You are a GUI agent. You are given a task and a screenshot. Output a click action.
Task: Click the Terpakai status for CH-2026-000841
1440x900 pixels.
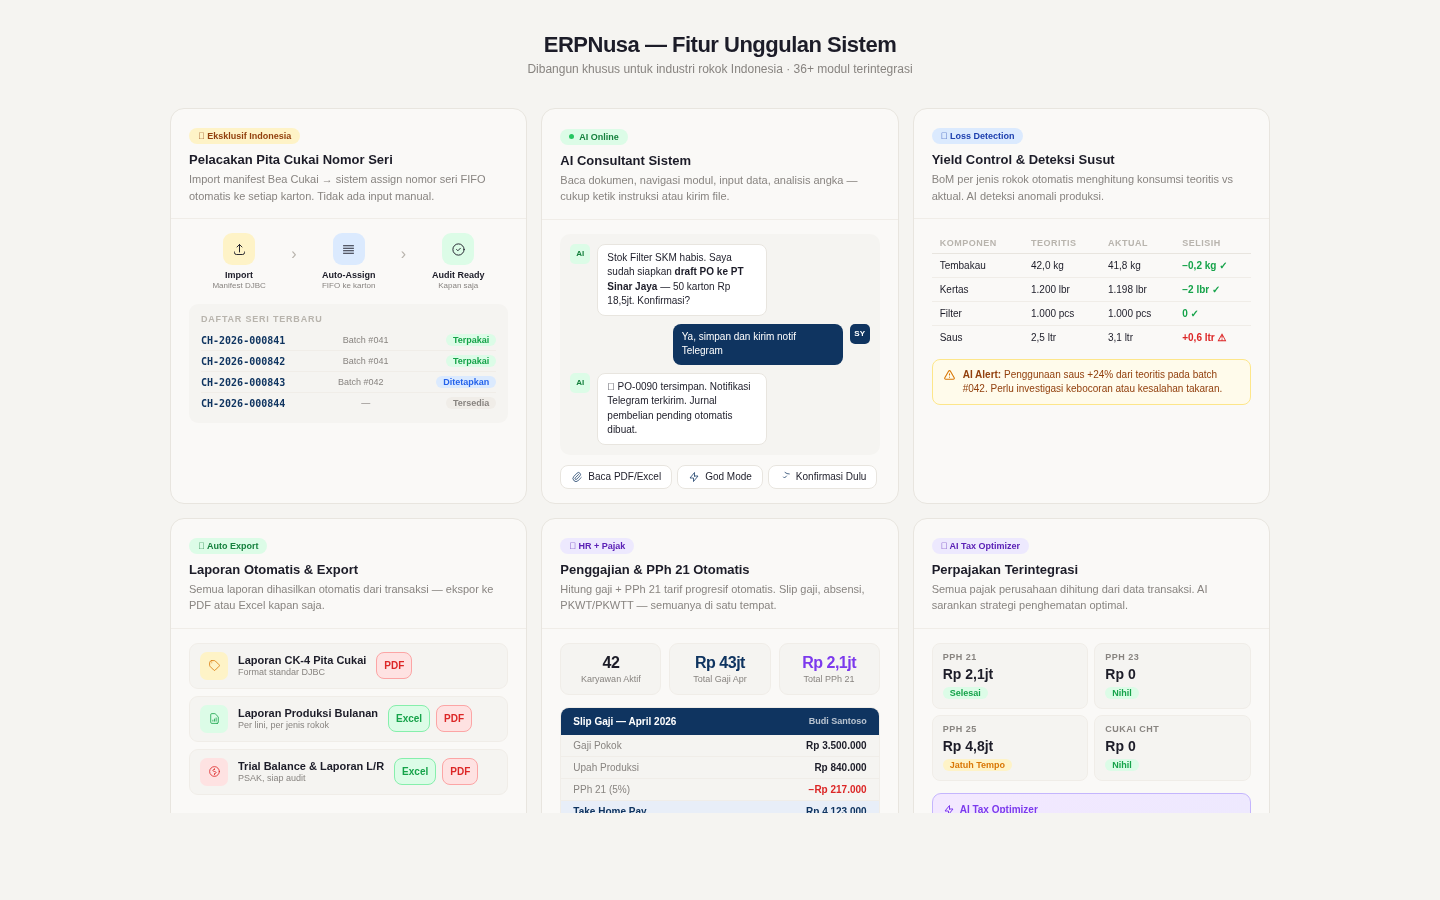(471, 340)
